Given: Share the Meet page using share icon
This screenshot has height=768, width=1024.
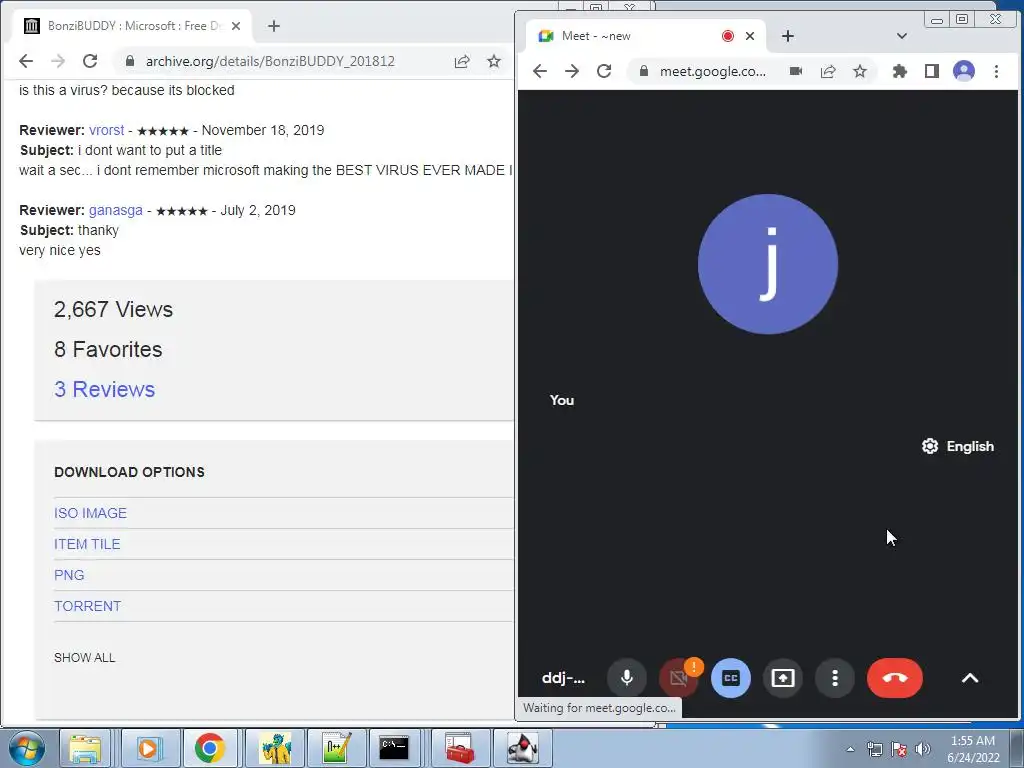Looking at the screenshot, I should (827, 71).
